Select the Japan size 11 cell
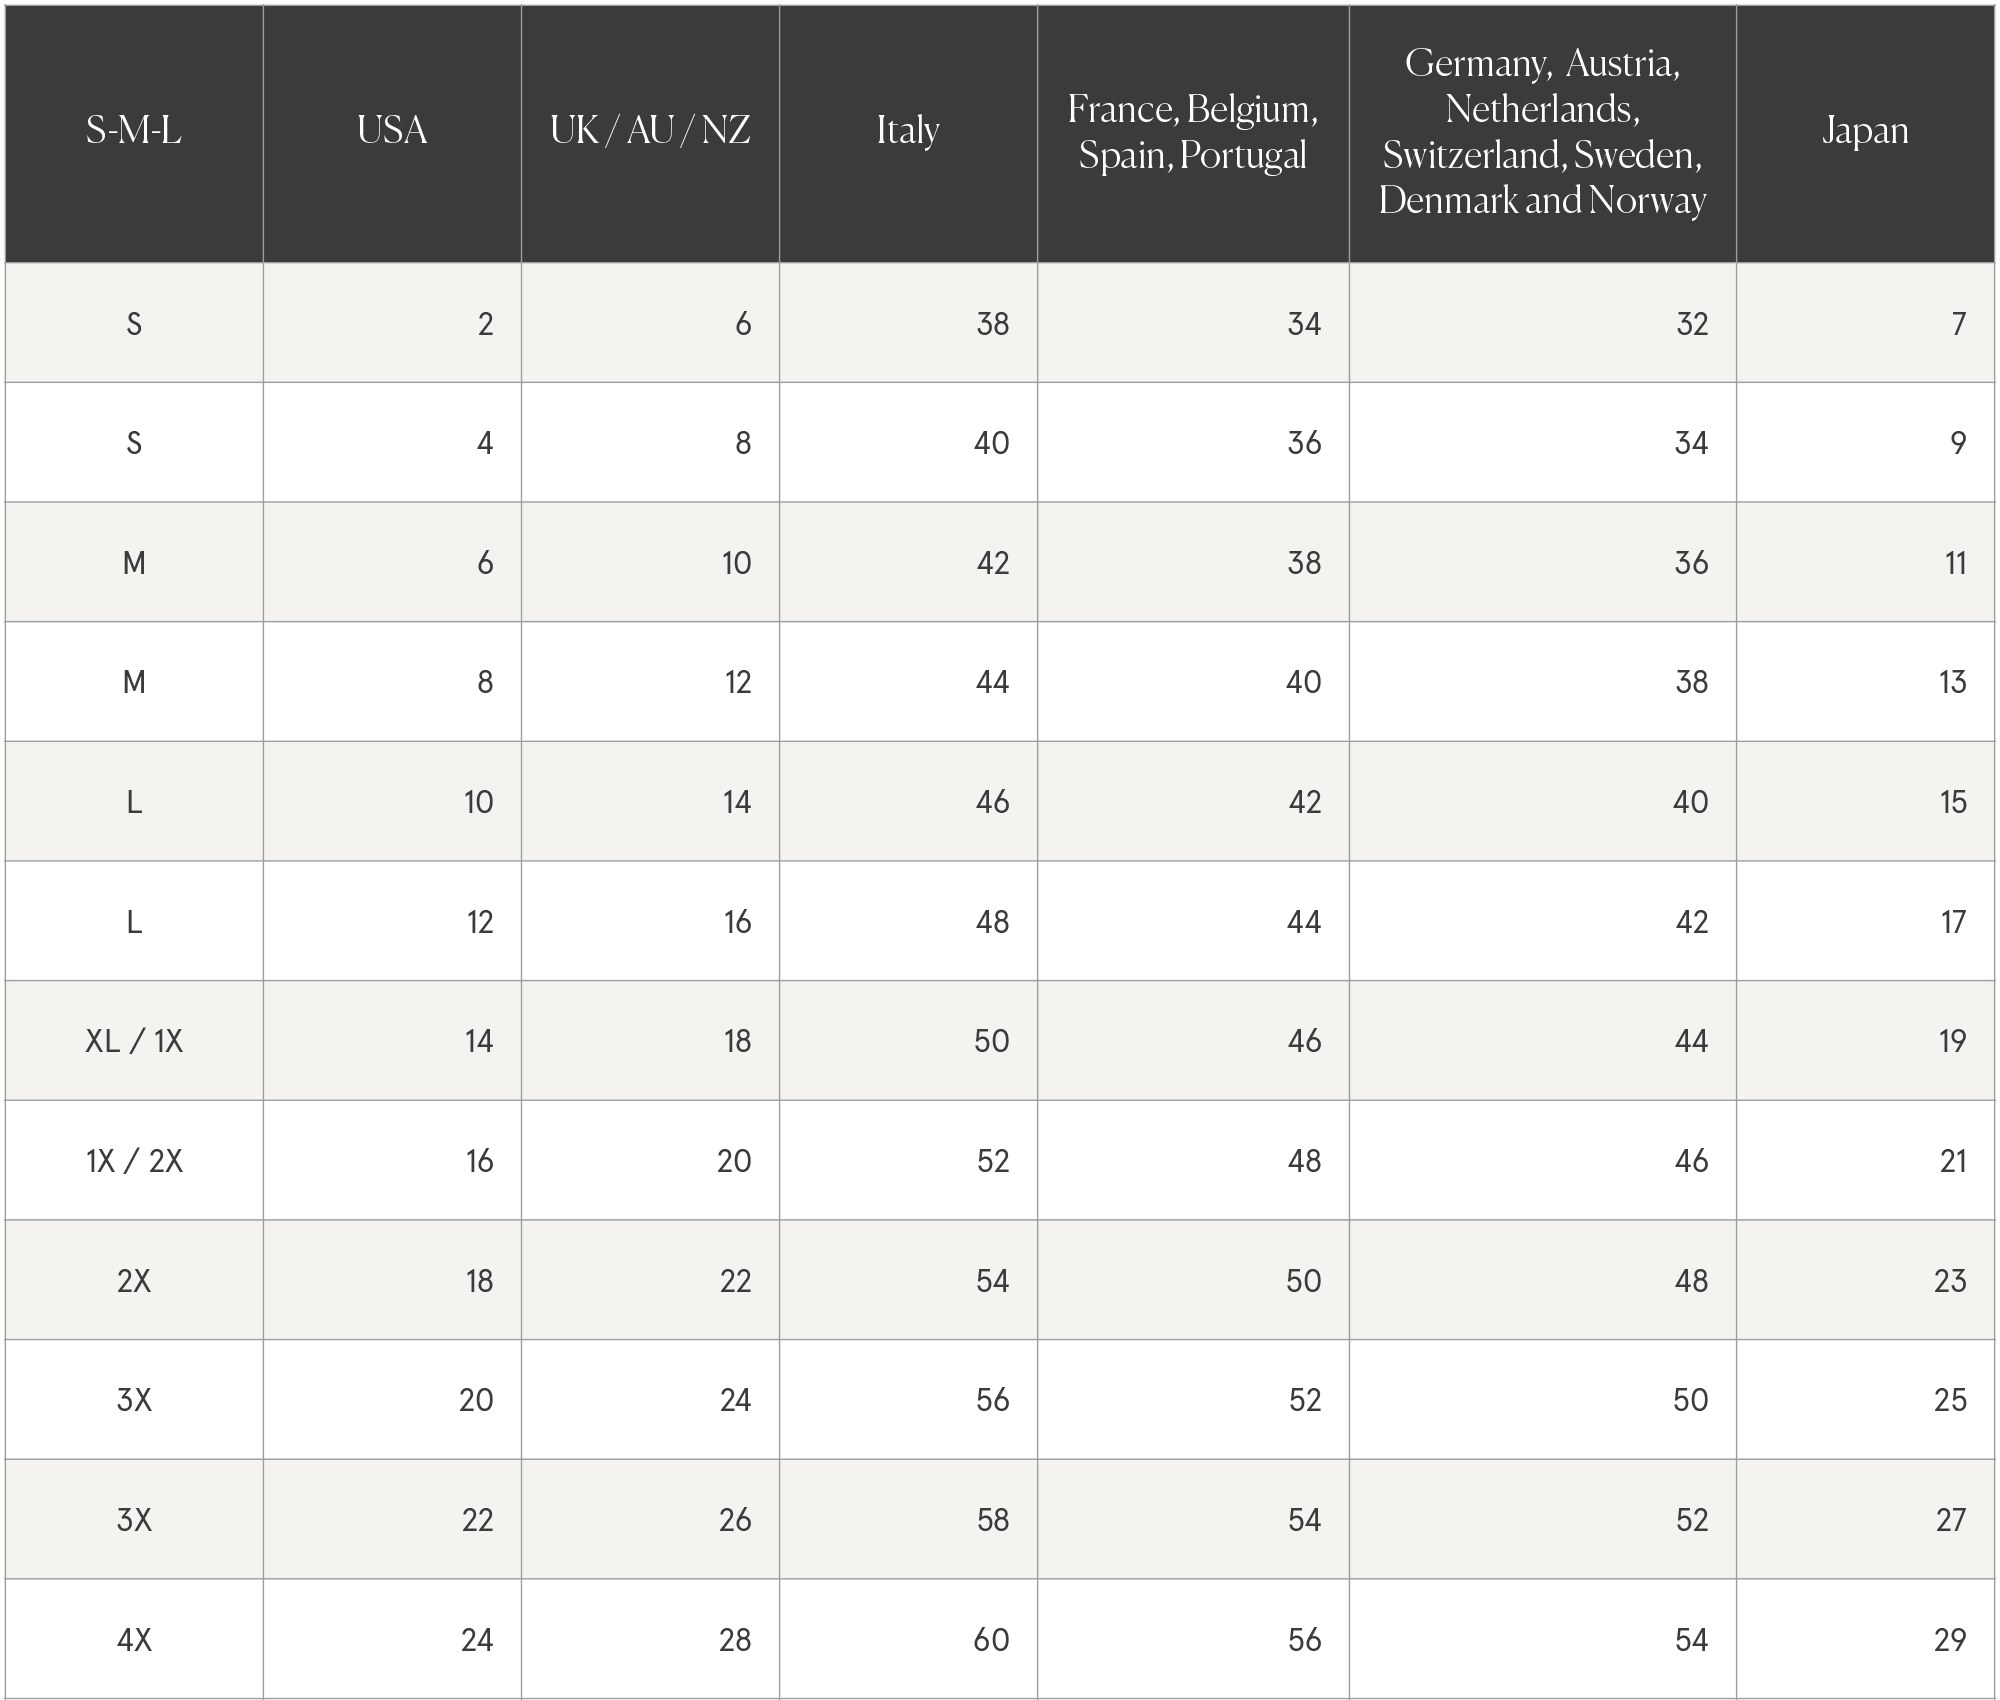 click(1955, 563)
